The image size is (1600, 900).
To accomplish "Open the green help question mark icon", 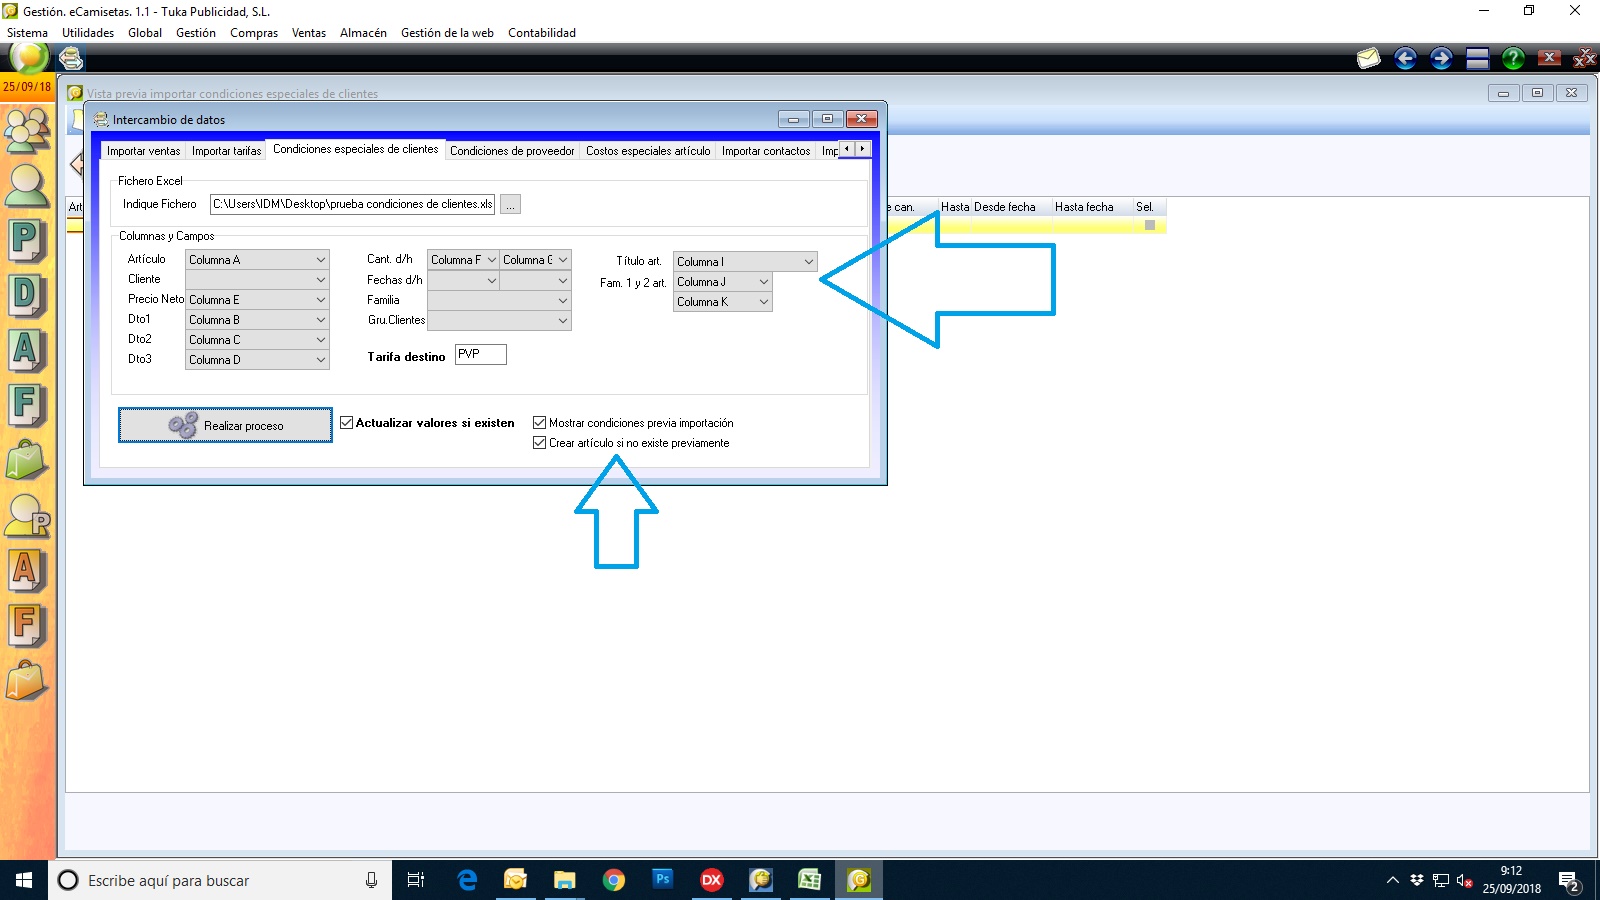I will [1513, 59].
